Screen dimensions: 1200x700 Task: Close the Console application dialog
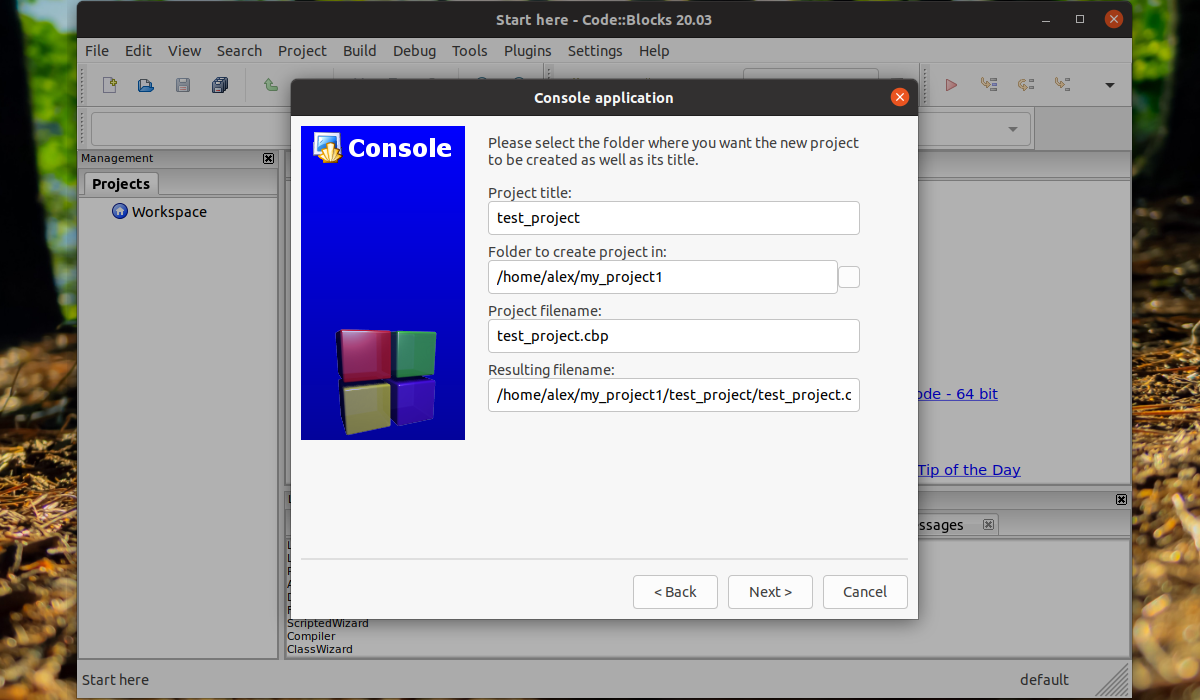[x=900, y=97]
